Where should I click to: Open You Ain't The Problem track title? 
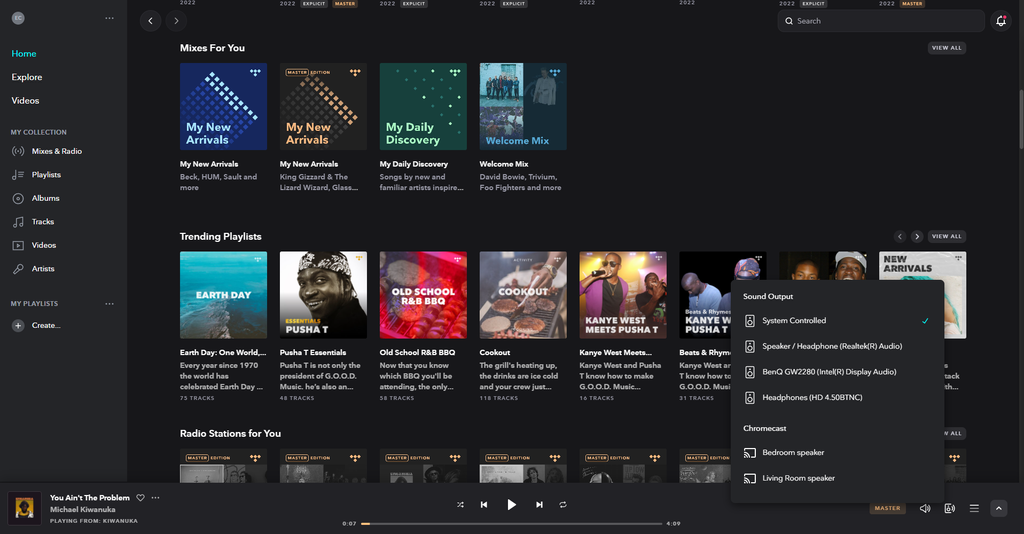point(89,497)
